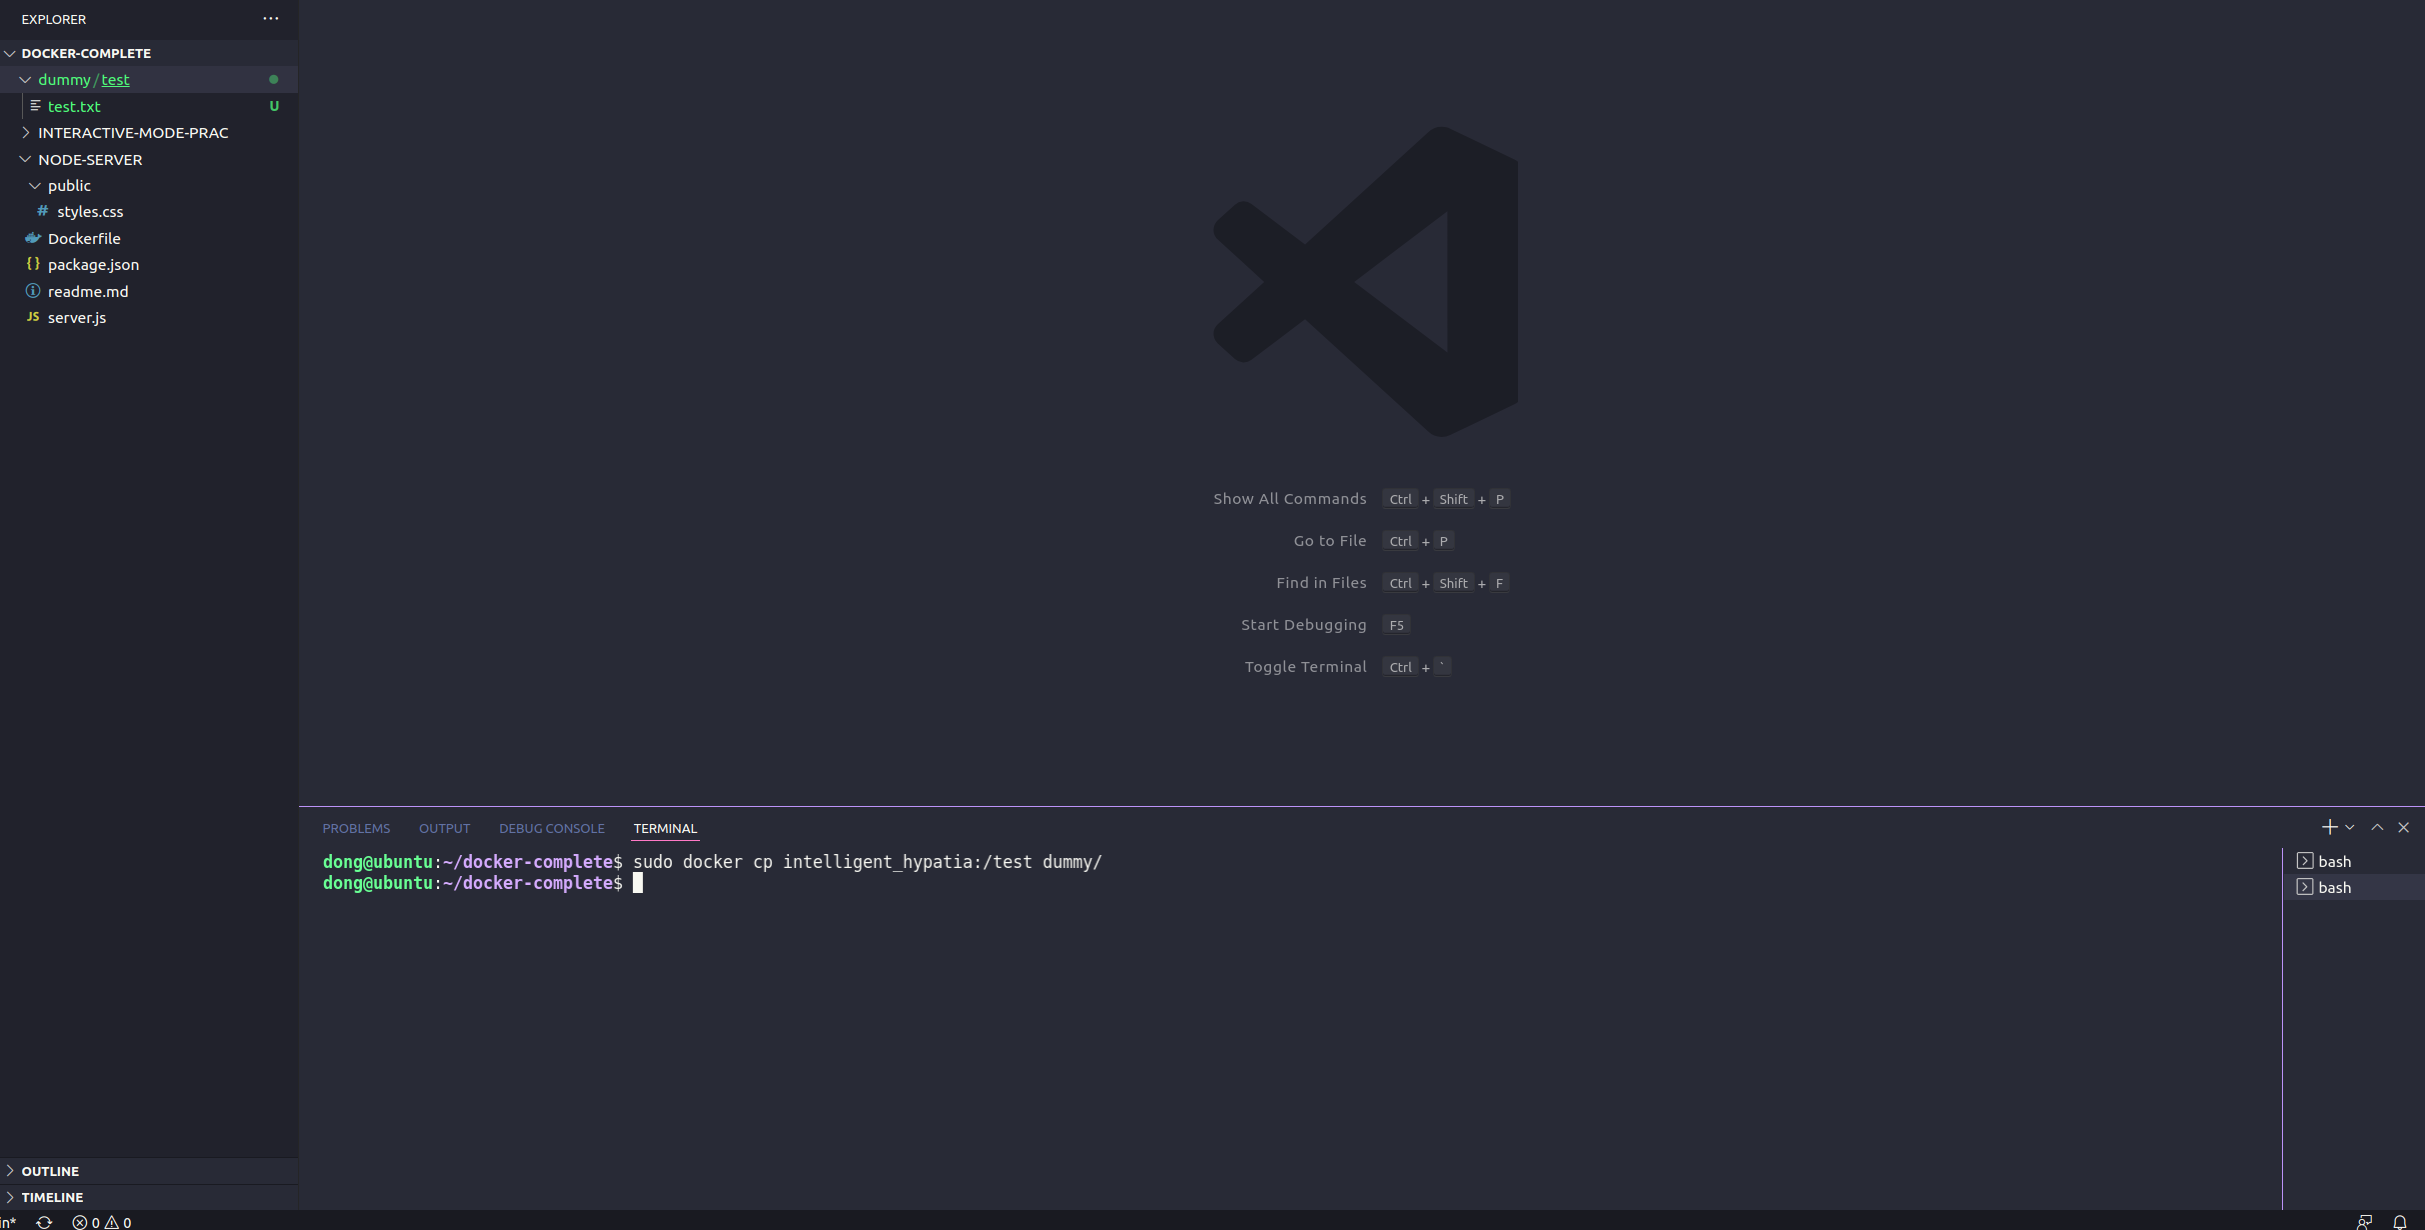Click the readme.md info icon
The height and width of the screenshot is (1230, 2425).
coord(33,291)
